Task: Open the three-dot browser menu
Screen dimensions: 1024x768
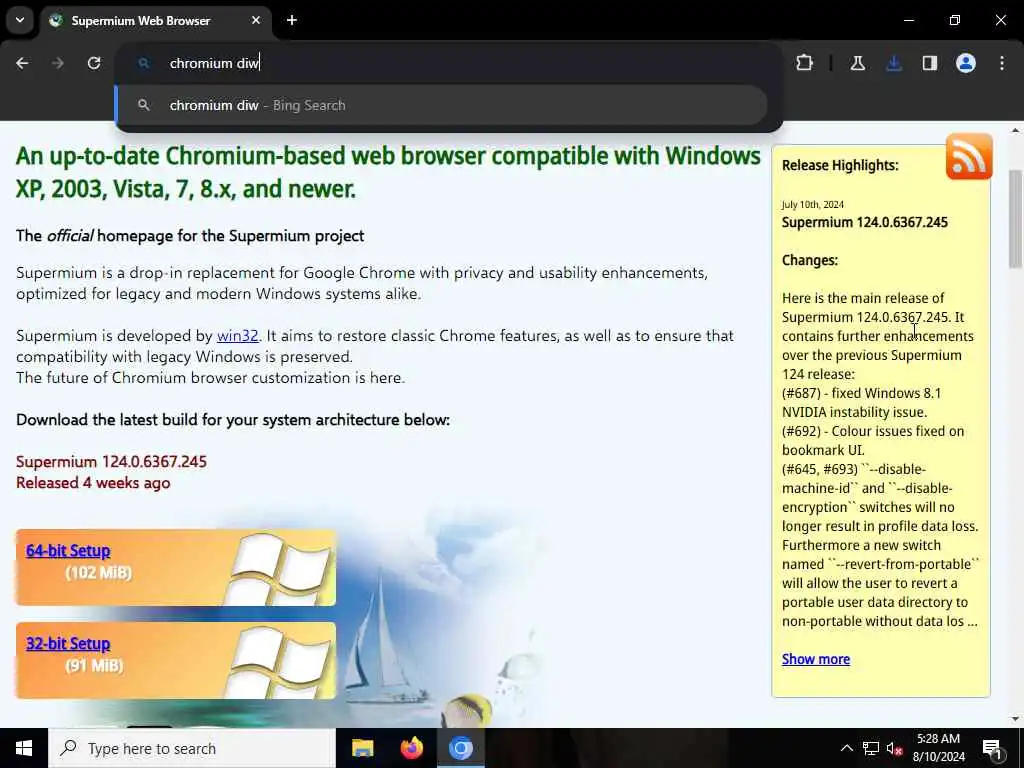Action: pos(1002,63)
